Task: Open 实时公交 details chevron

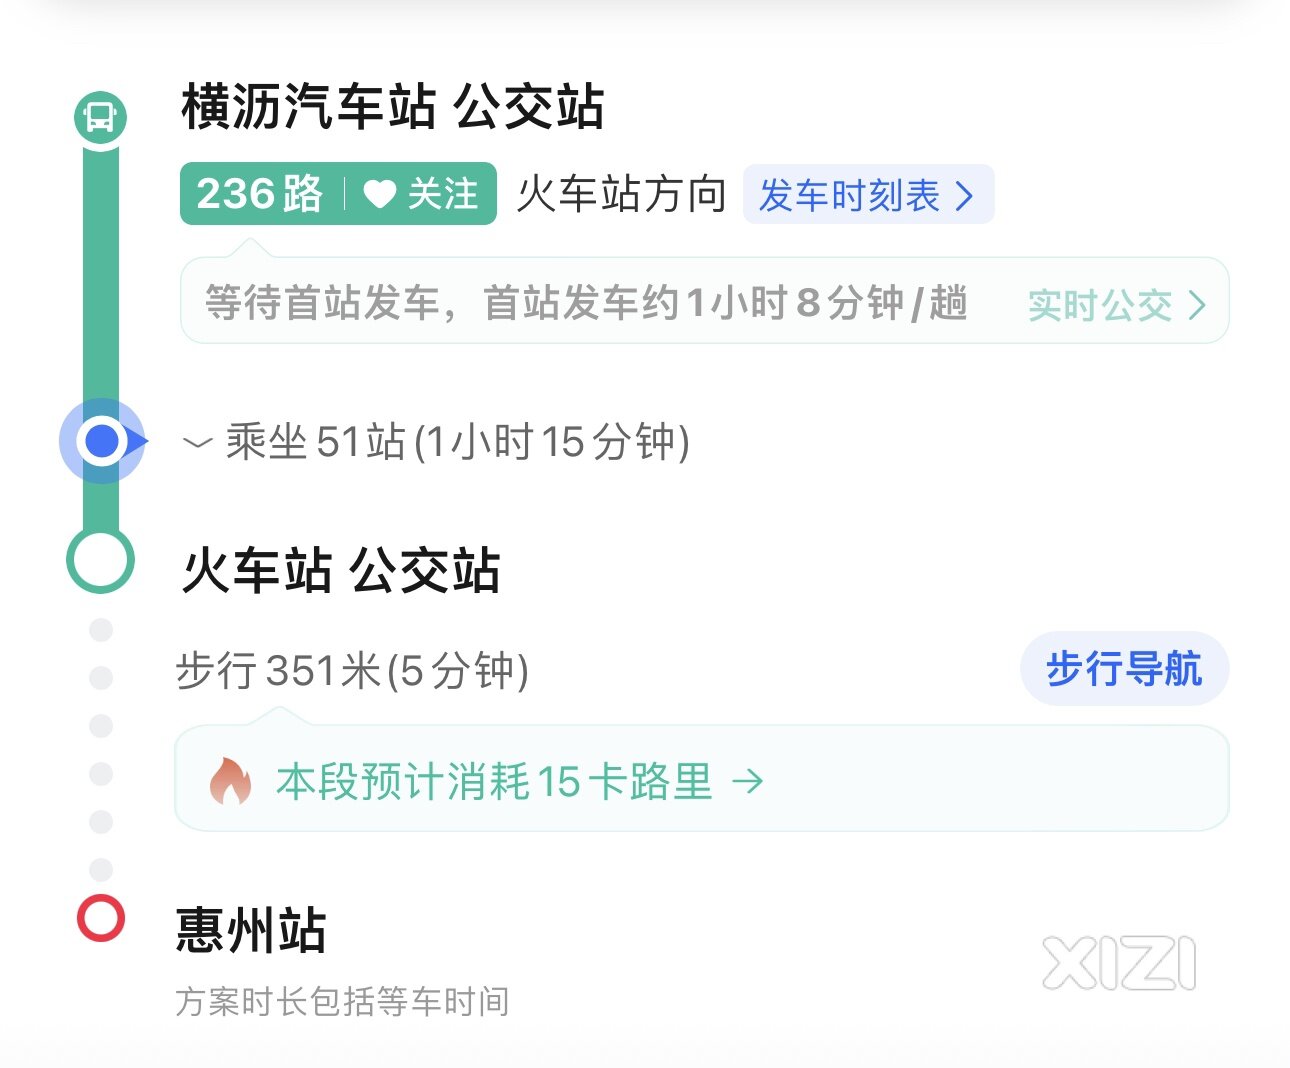Action: point(1197,305)
